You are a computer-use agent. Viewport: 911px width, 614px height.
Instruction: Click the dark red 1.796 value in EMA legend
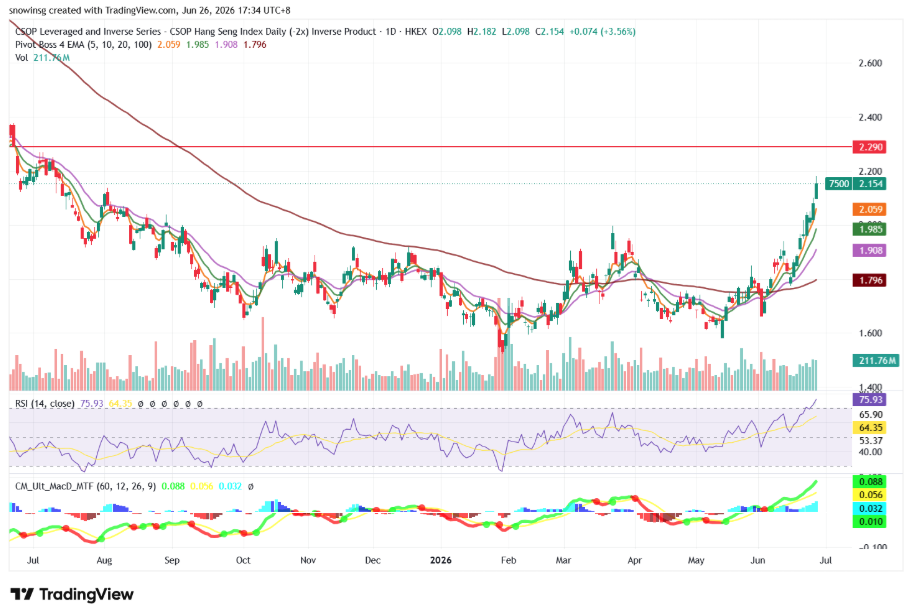coord(255,45)
